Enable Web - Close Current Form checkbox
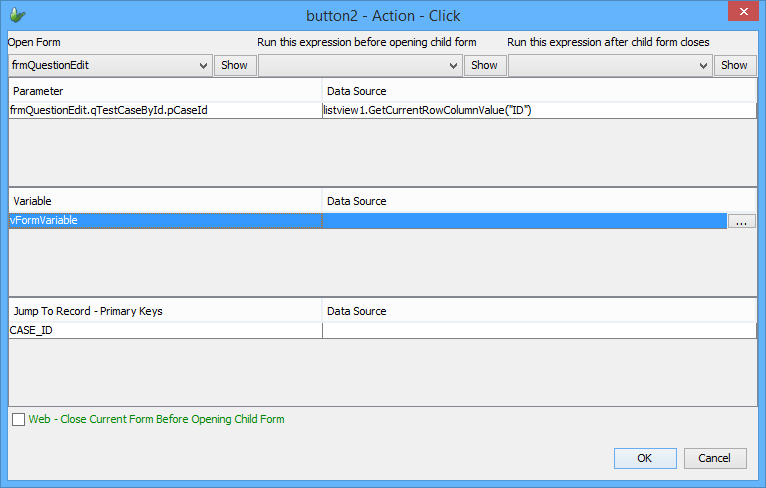This screenshot has width=766, height=488. point(18,420)
